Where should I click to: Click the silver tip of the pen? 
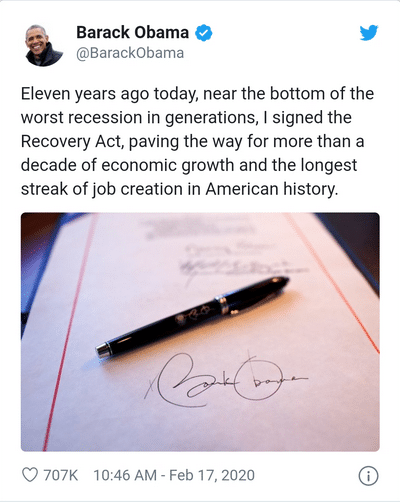coord(103,350)
